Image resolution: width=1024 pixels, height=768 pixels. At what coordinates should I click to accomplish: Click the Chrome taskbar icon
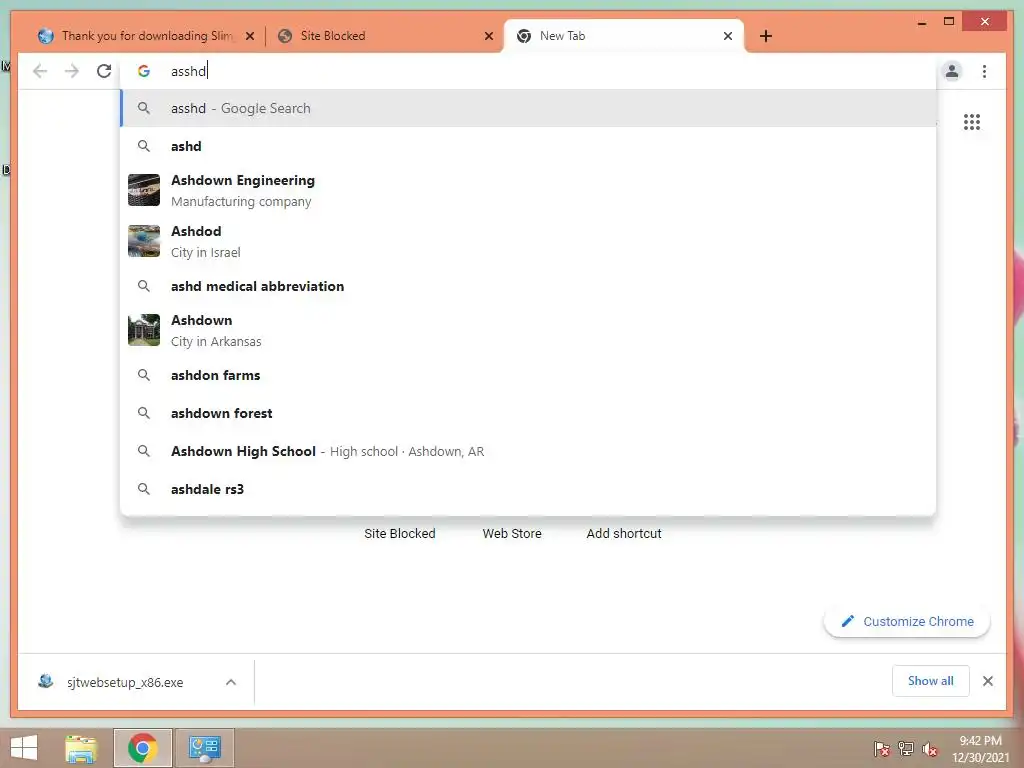click(x=143, y=748)
